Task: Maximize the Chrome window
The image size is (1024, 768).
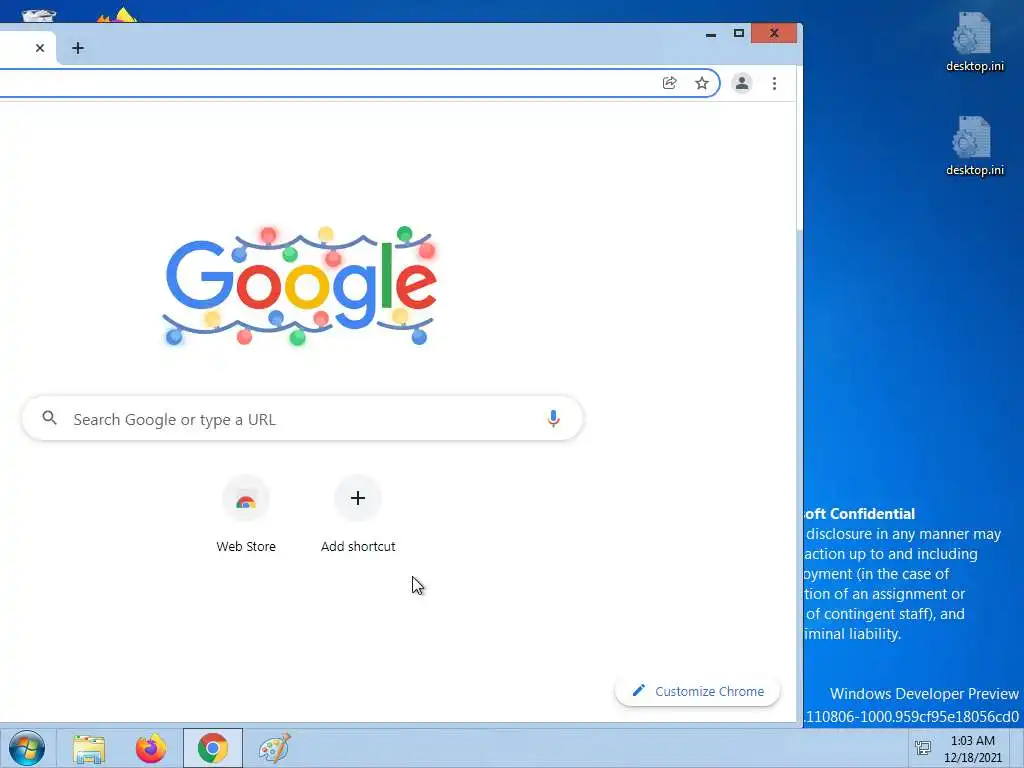Action: point(739,33)
